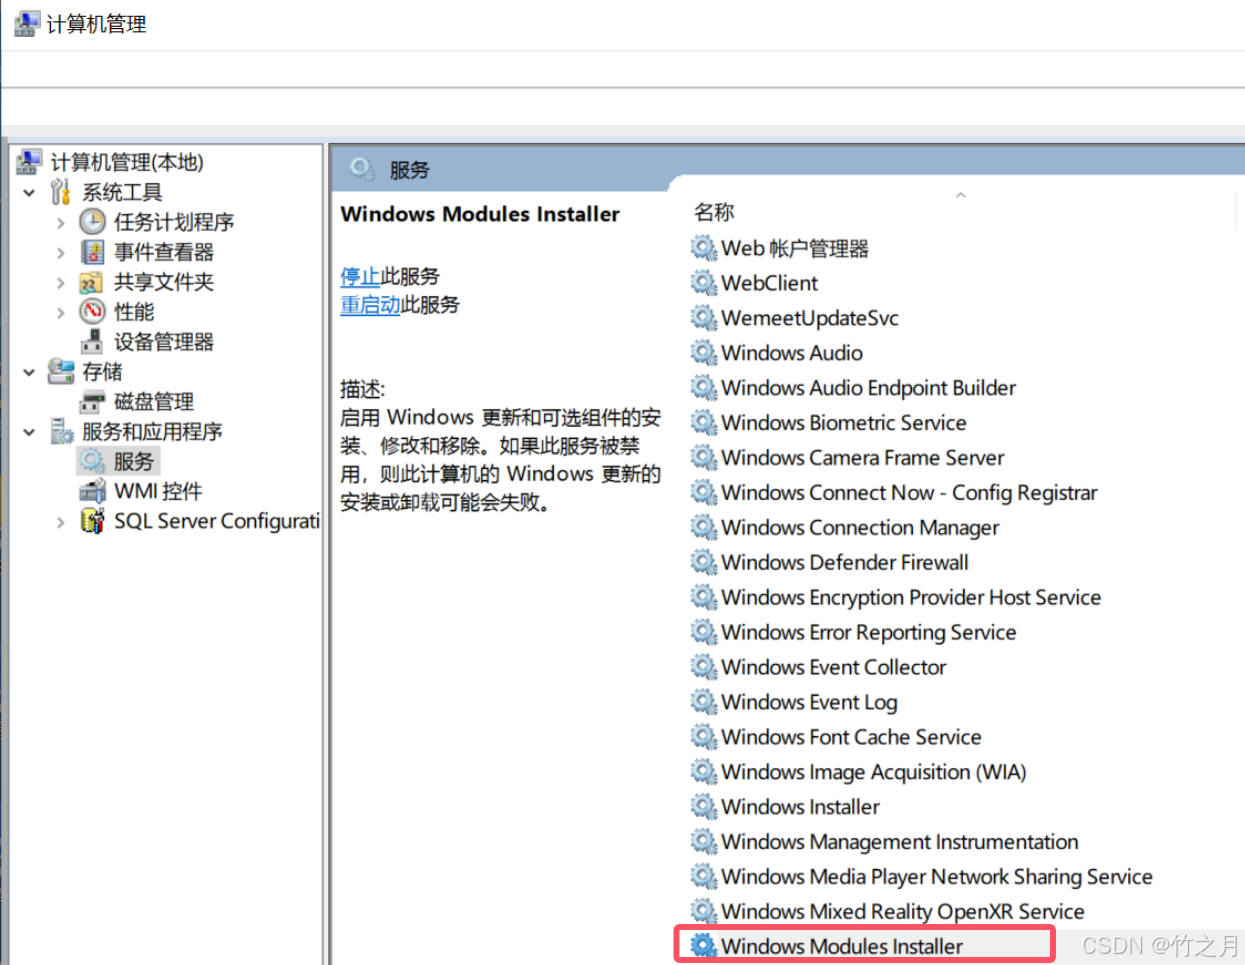Click the SQL Server Configuration icon

92,521
